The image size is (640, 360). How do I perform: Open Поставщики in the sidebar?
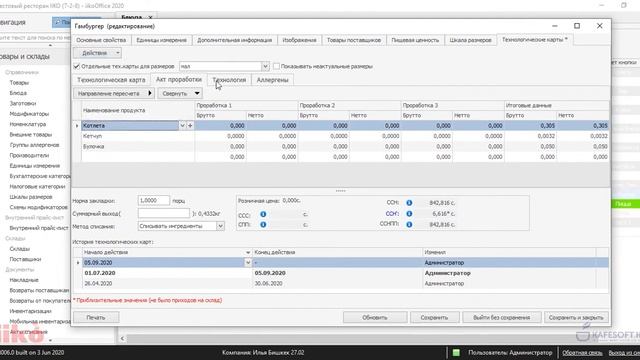click(25, 259)
